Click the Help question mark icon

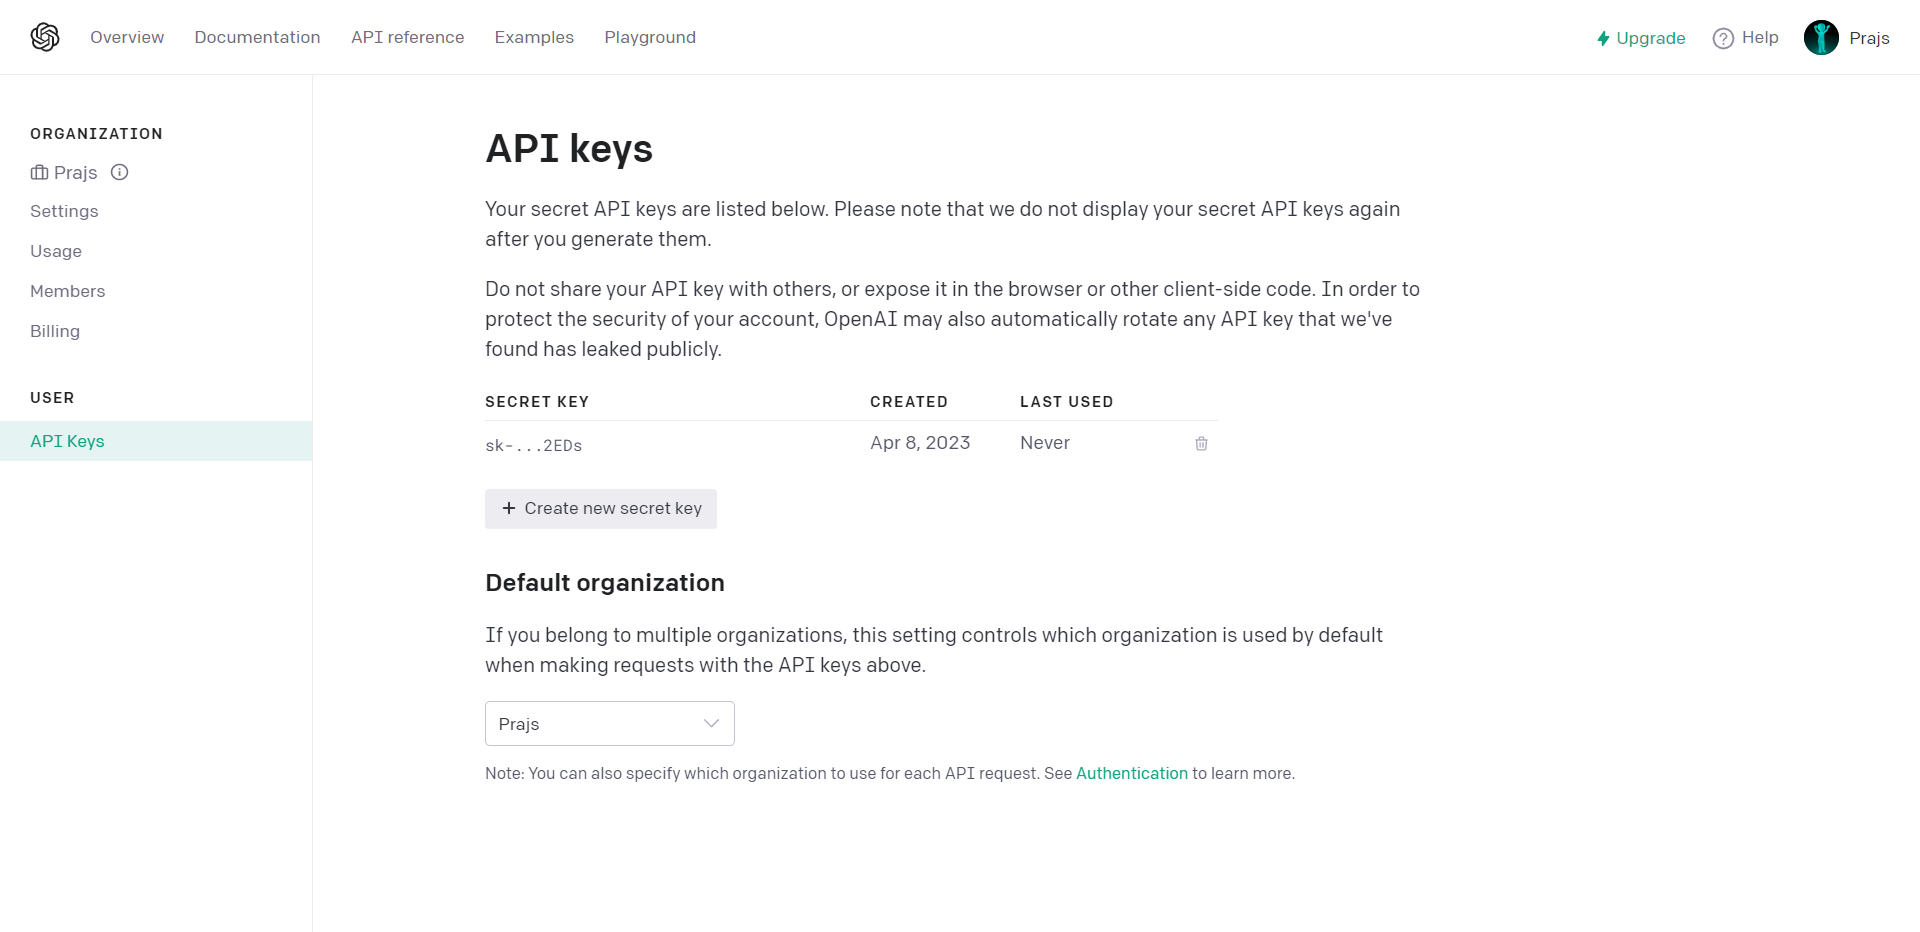[1723, 38]
